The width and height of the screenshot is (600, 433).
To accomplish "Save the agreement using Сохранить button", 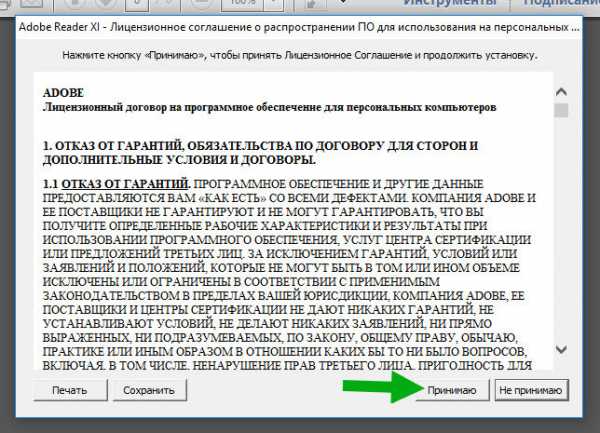I will pyautogui.click(x=149, y=390).
